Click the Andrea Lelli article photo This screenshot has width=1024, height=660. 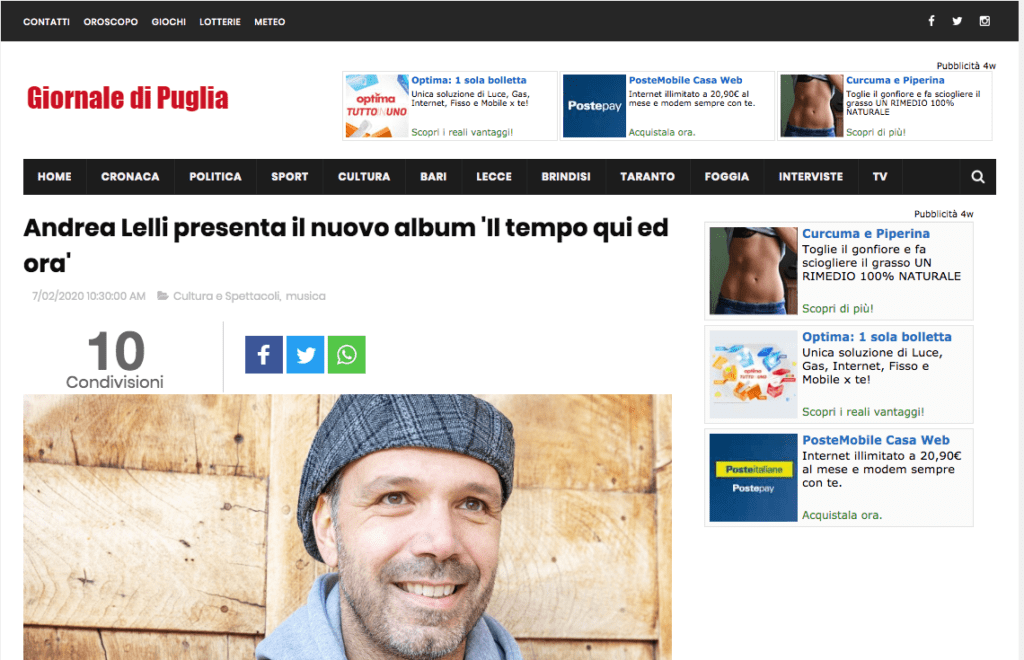tap(347, 527)
